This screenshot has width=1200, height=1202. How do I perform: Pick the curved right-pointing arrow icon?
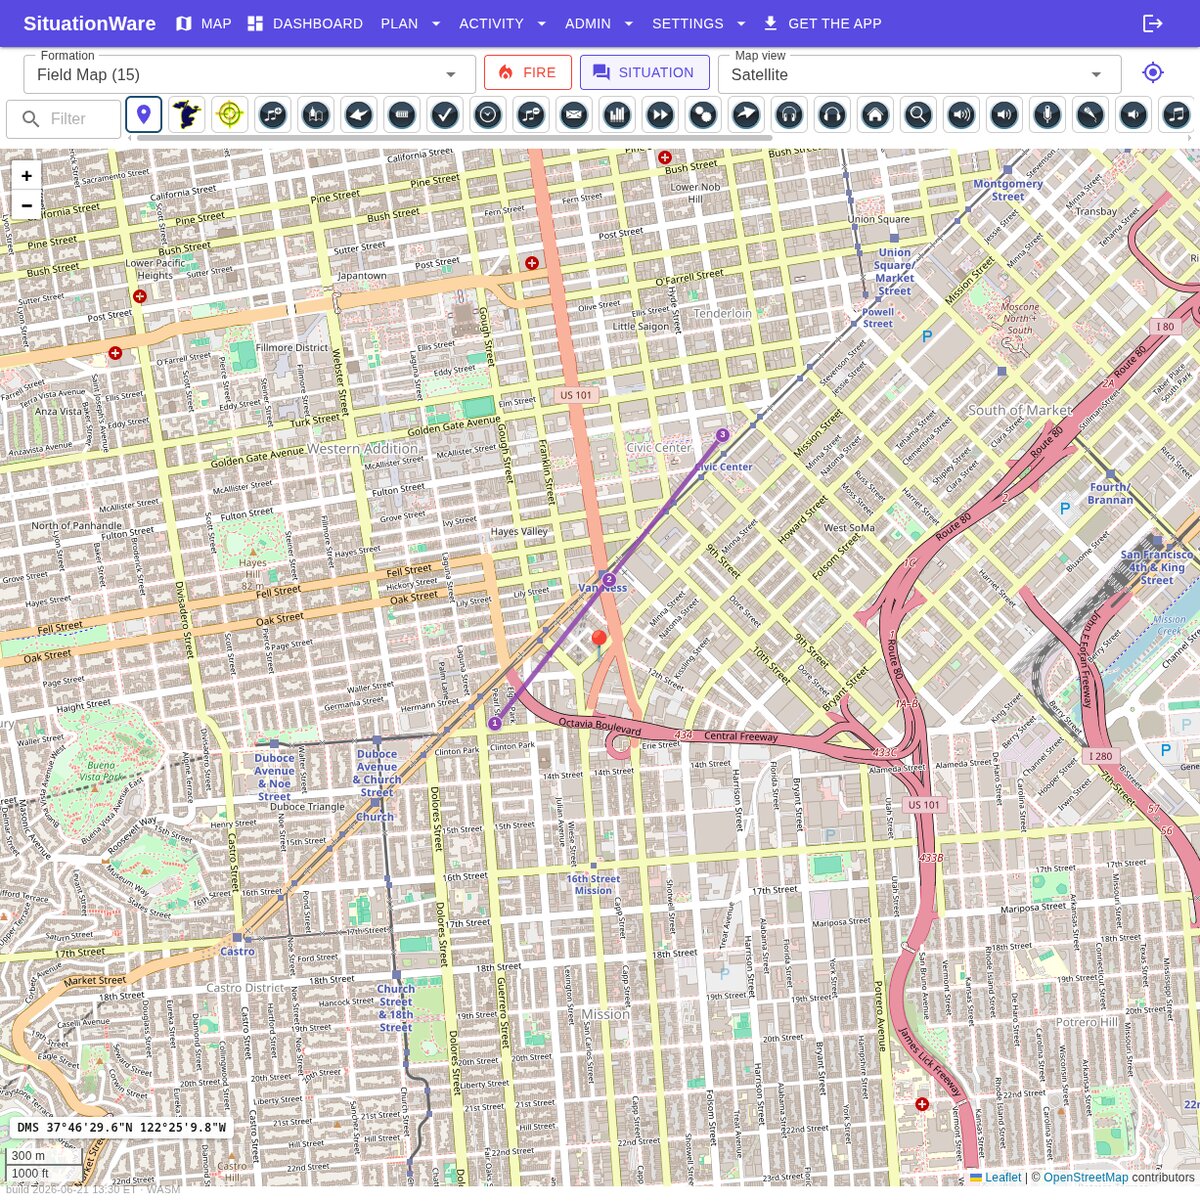[x=745, y=115]
